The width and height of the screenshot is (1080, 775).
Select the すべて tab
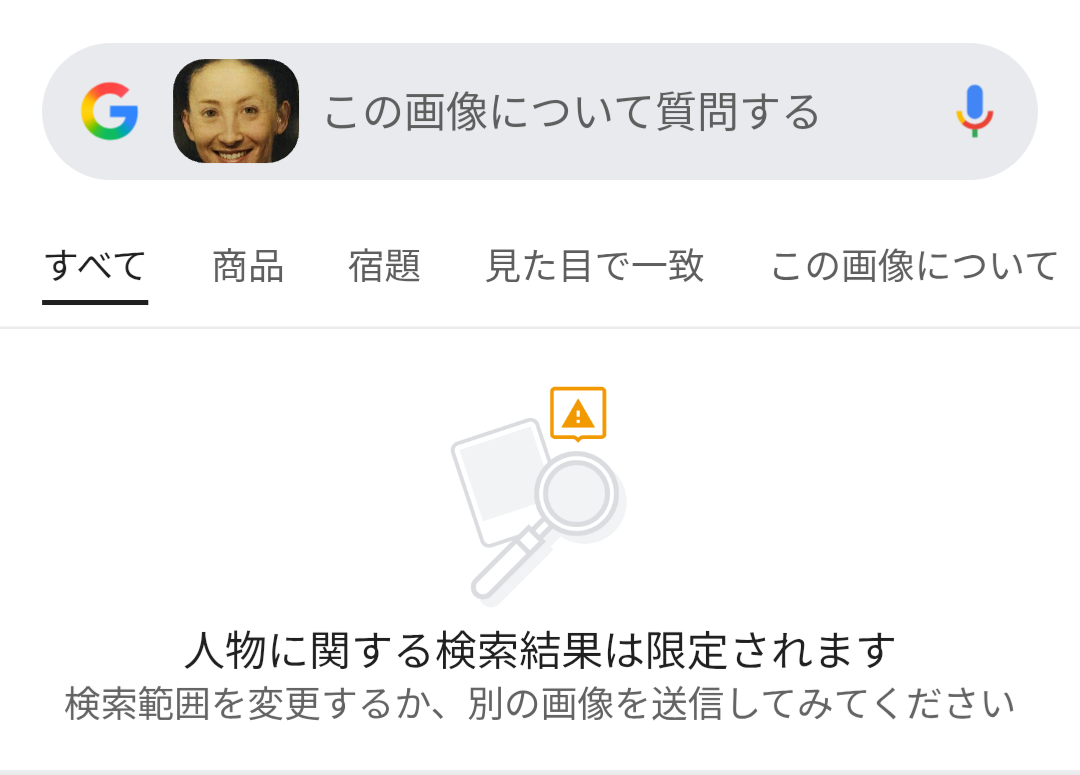[95, 266]
